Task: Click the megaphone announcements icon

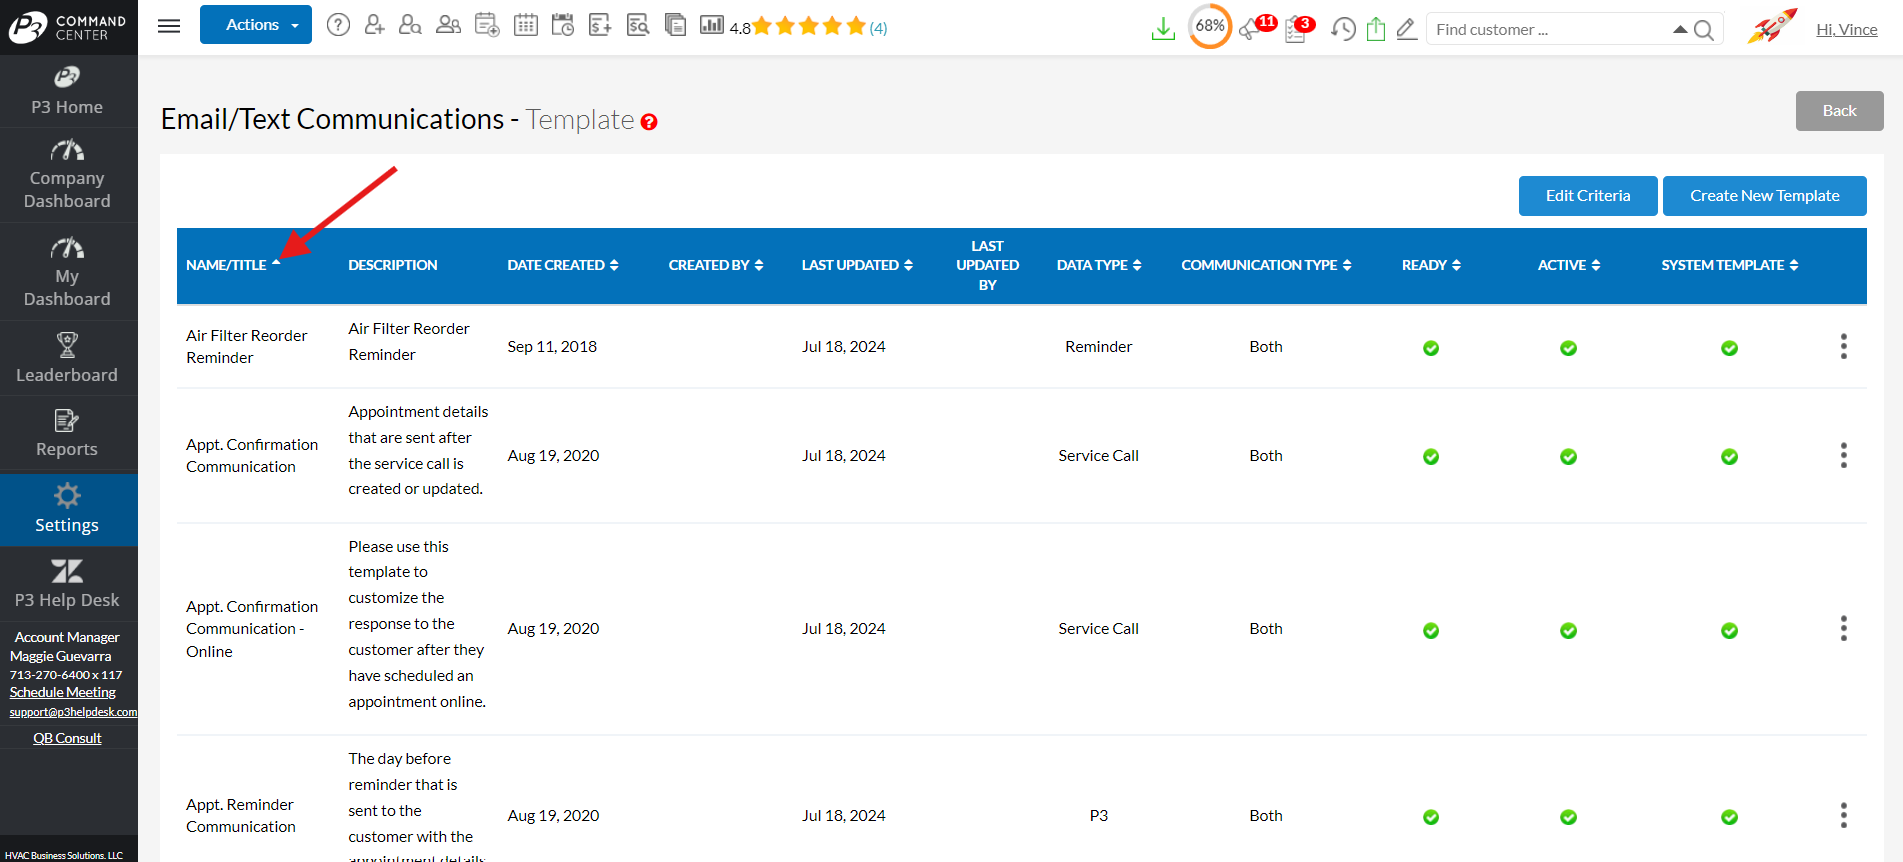Action: (1250, 30)
